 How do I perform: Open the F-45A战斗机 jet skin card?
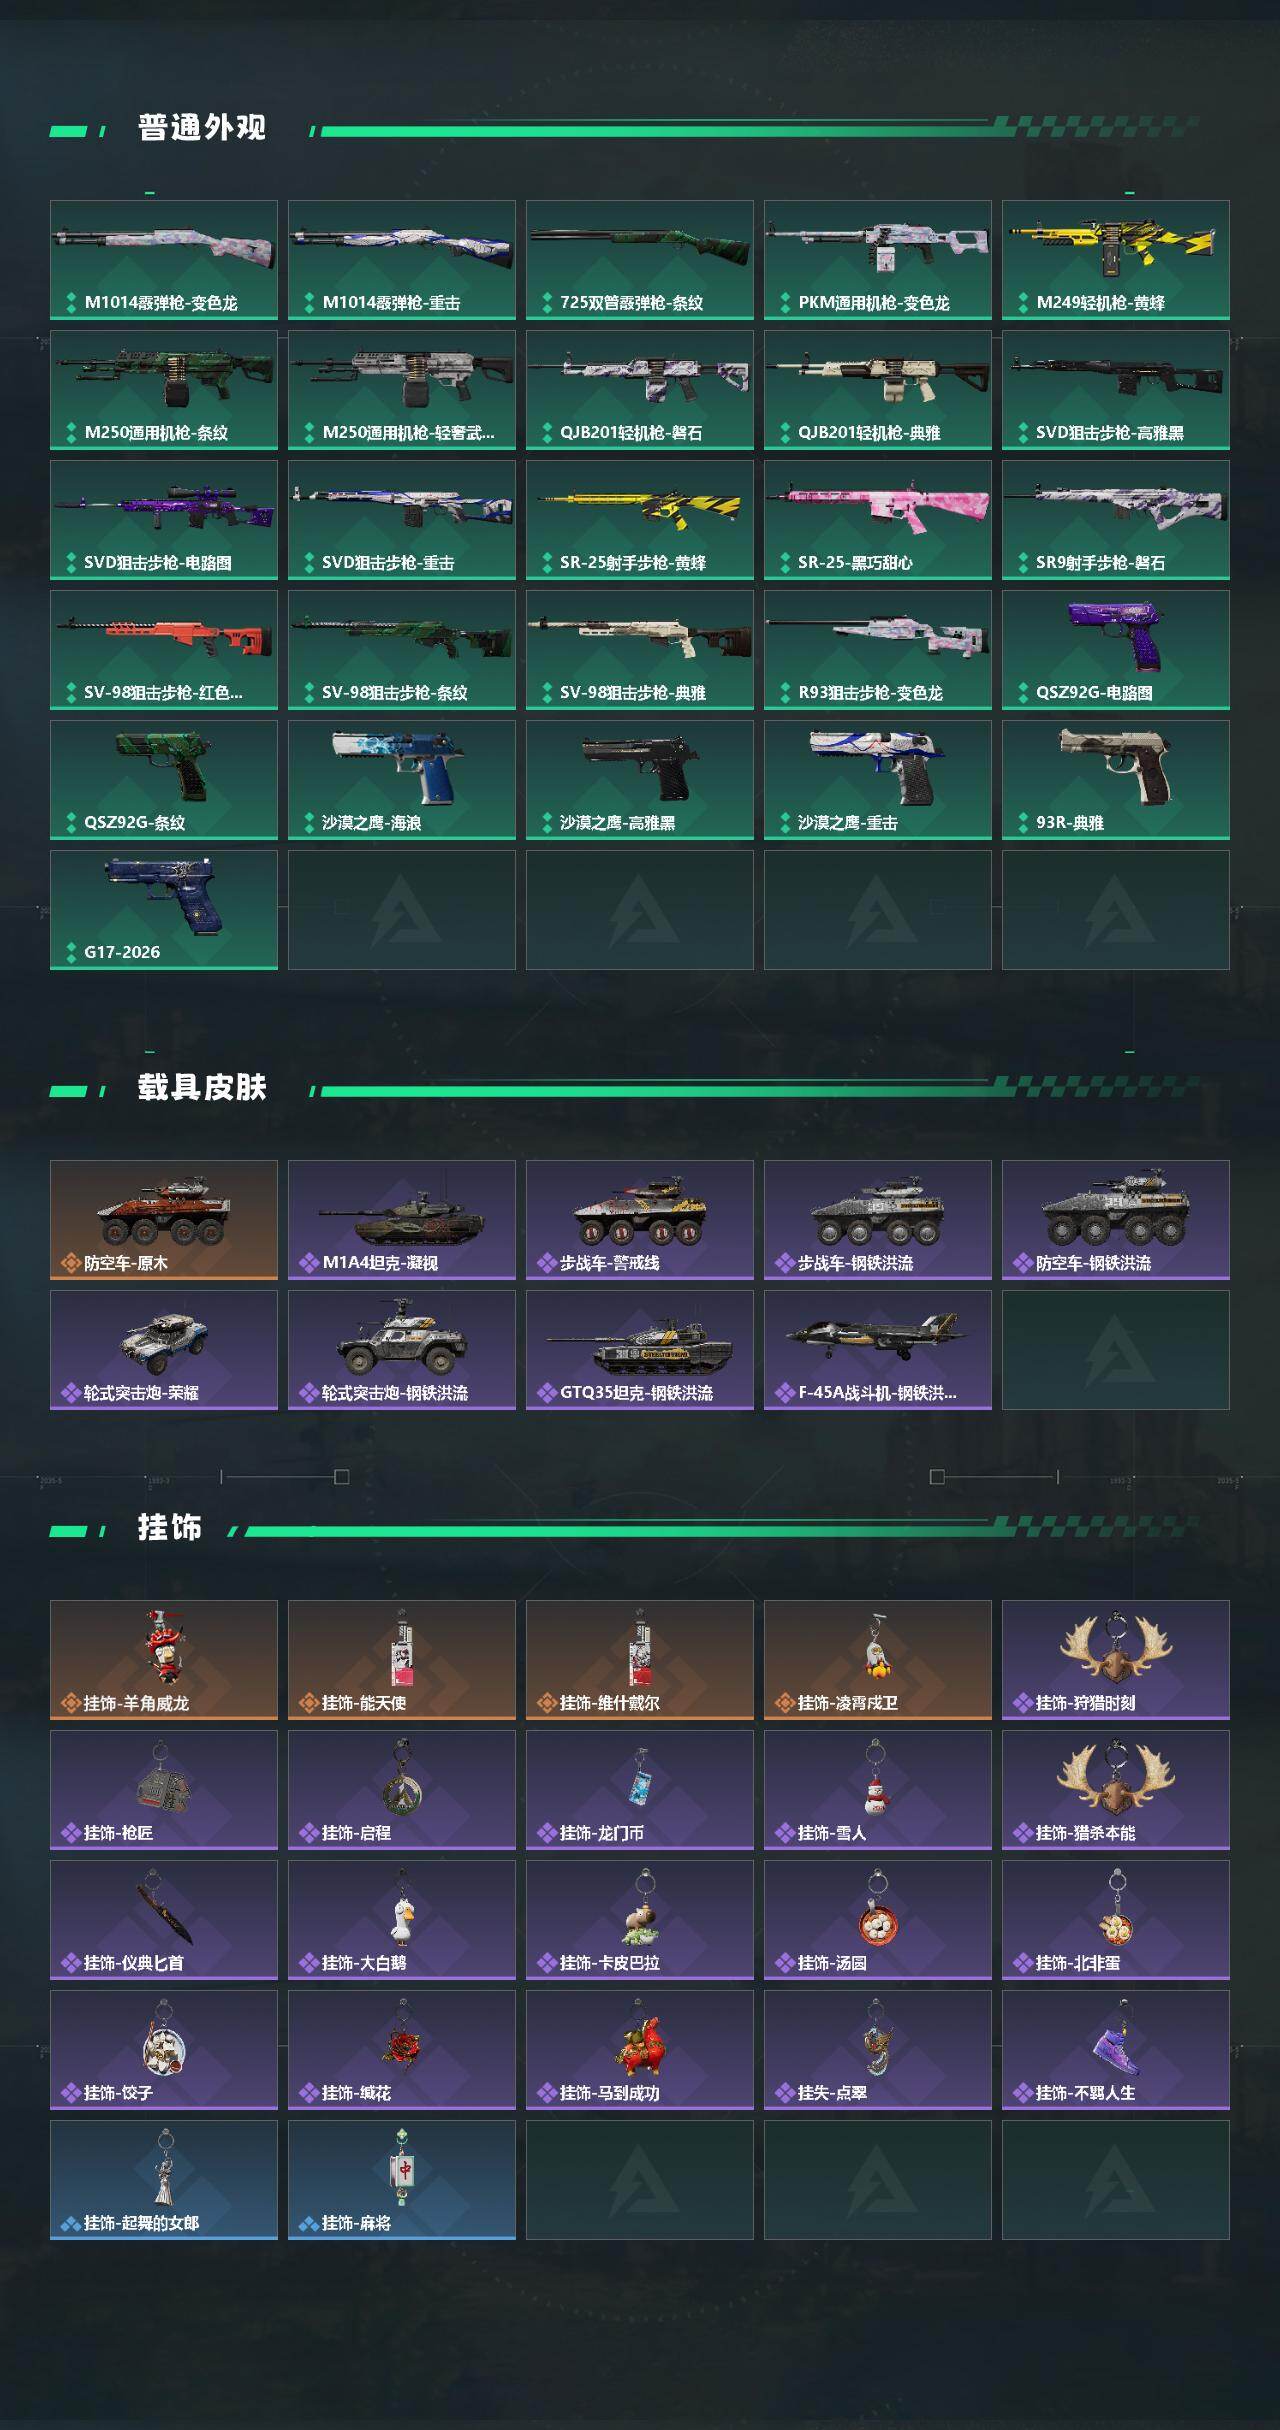click(878, 1350)
